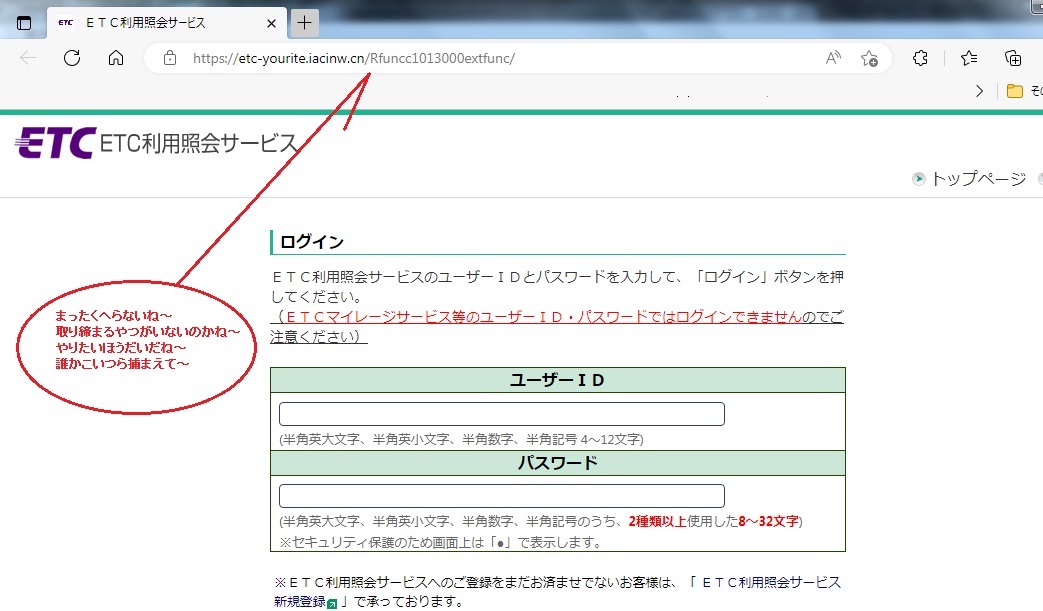The height and width of the screenshot is (611, 1043).
Task: Click the ユーザーID column header
Action: click(x=557, y=380)
